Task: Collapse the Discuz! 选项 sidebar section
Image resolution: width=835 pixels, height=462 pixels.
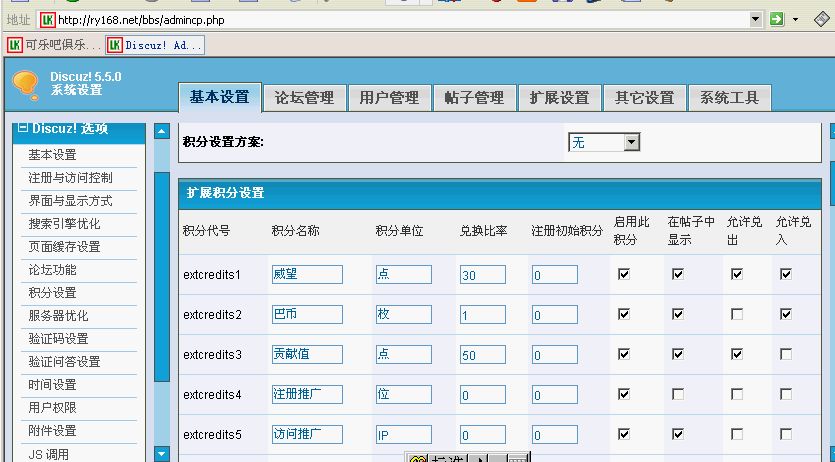Action: click(x=22, y=128)
